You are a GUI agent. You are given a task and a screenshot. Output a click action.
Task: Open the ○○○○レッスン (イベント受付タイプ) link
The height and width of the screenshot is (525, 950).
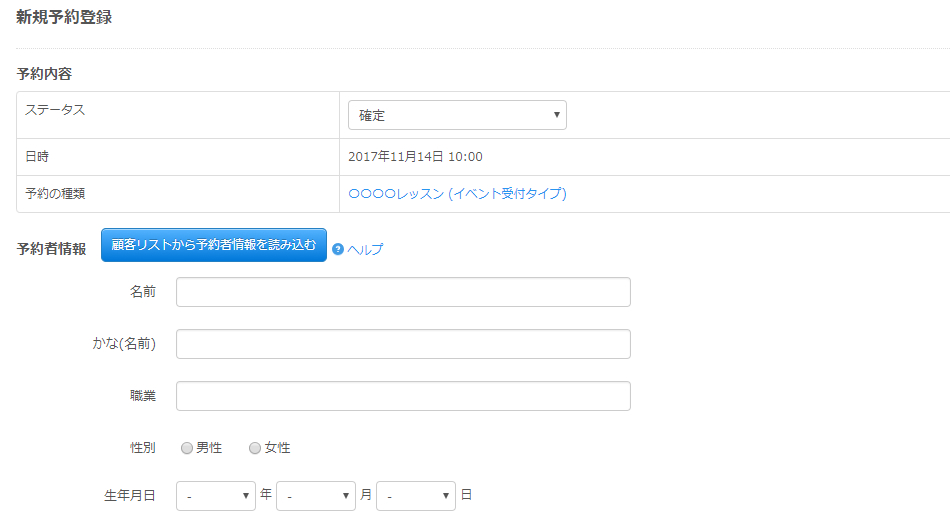(457, 194)
